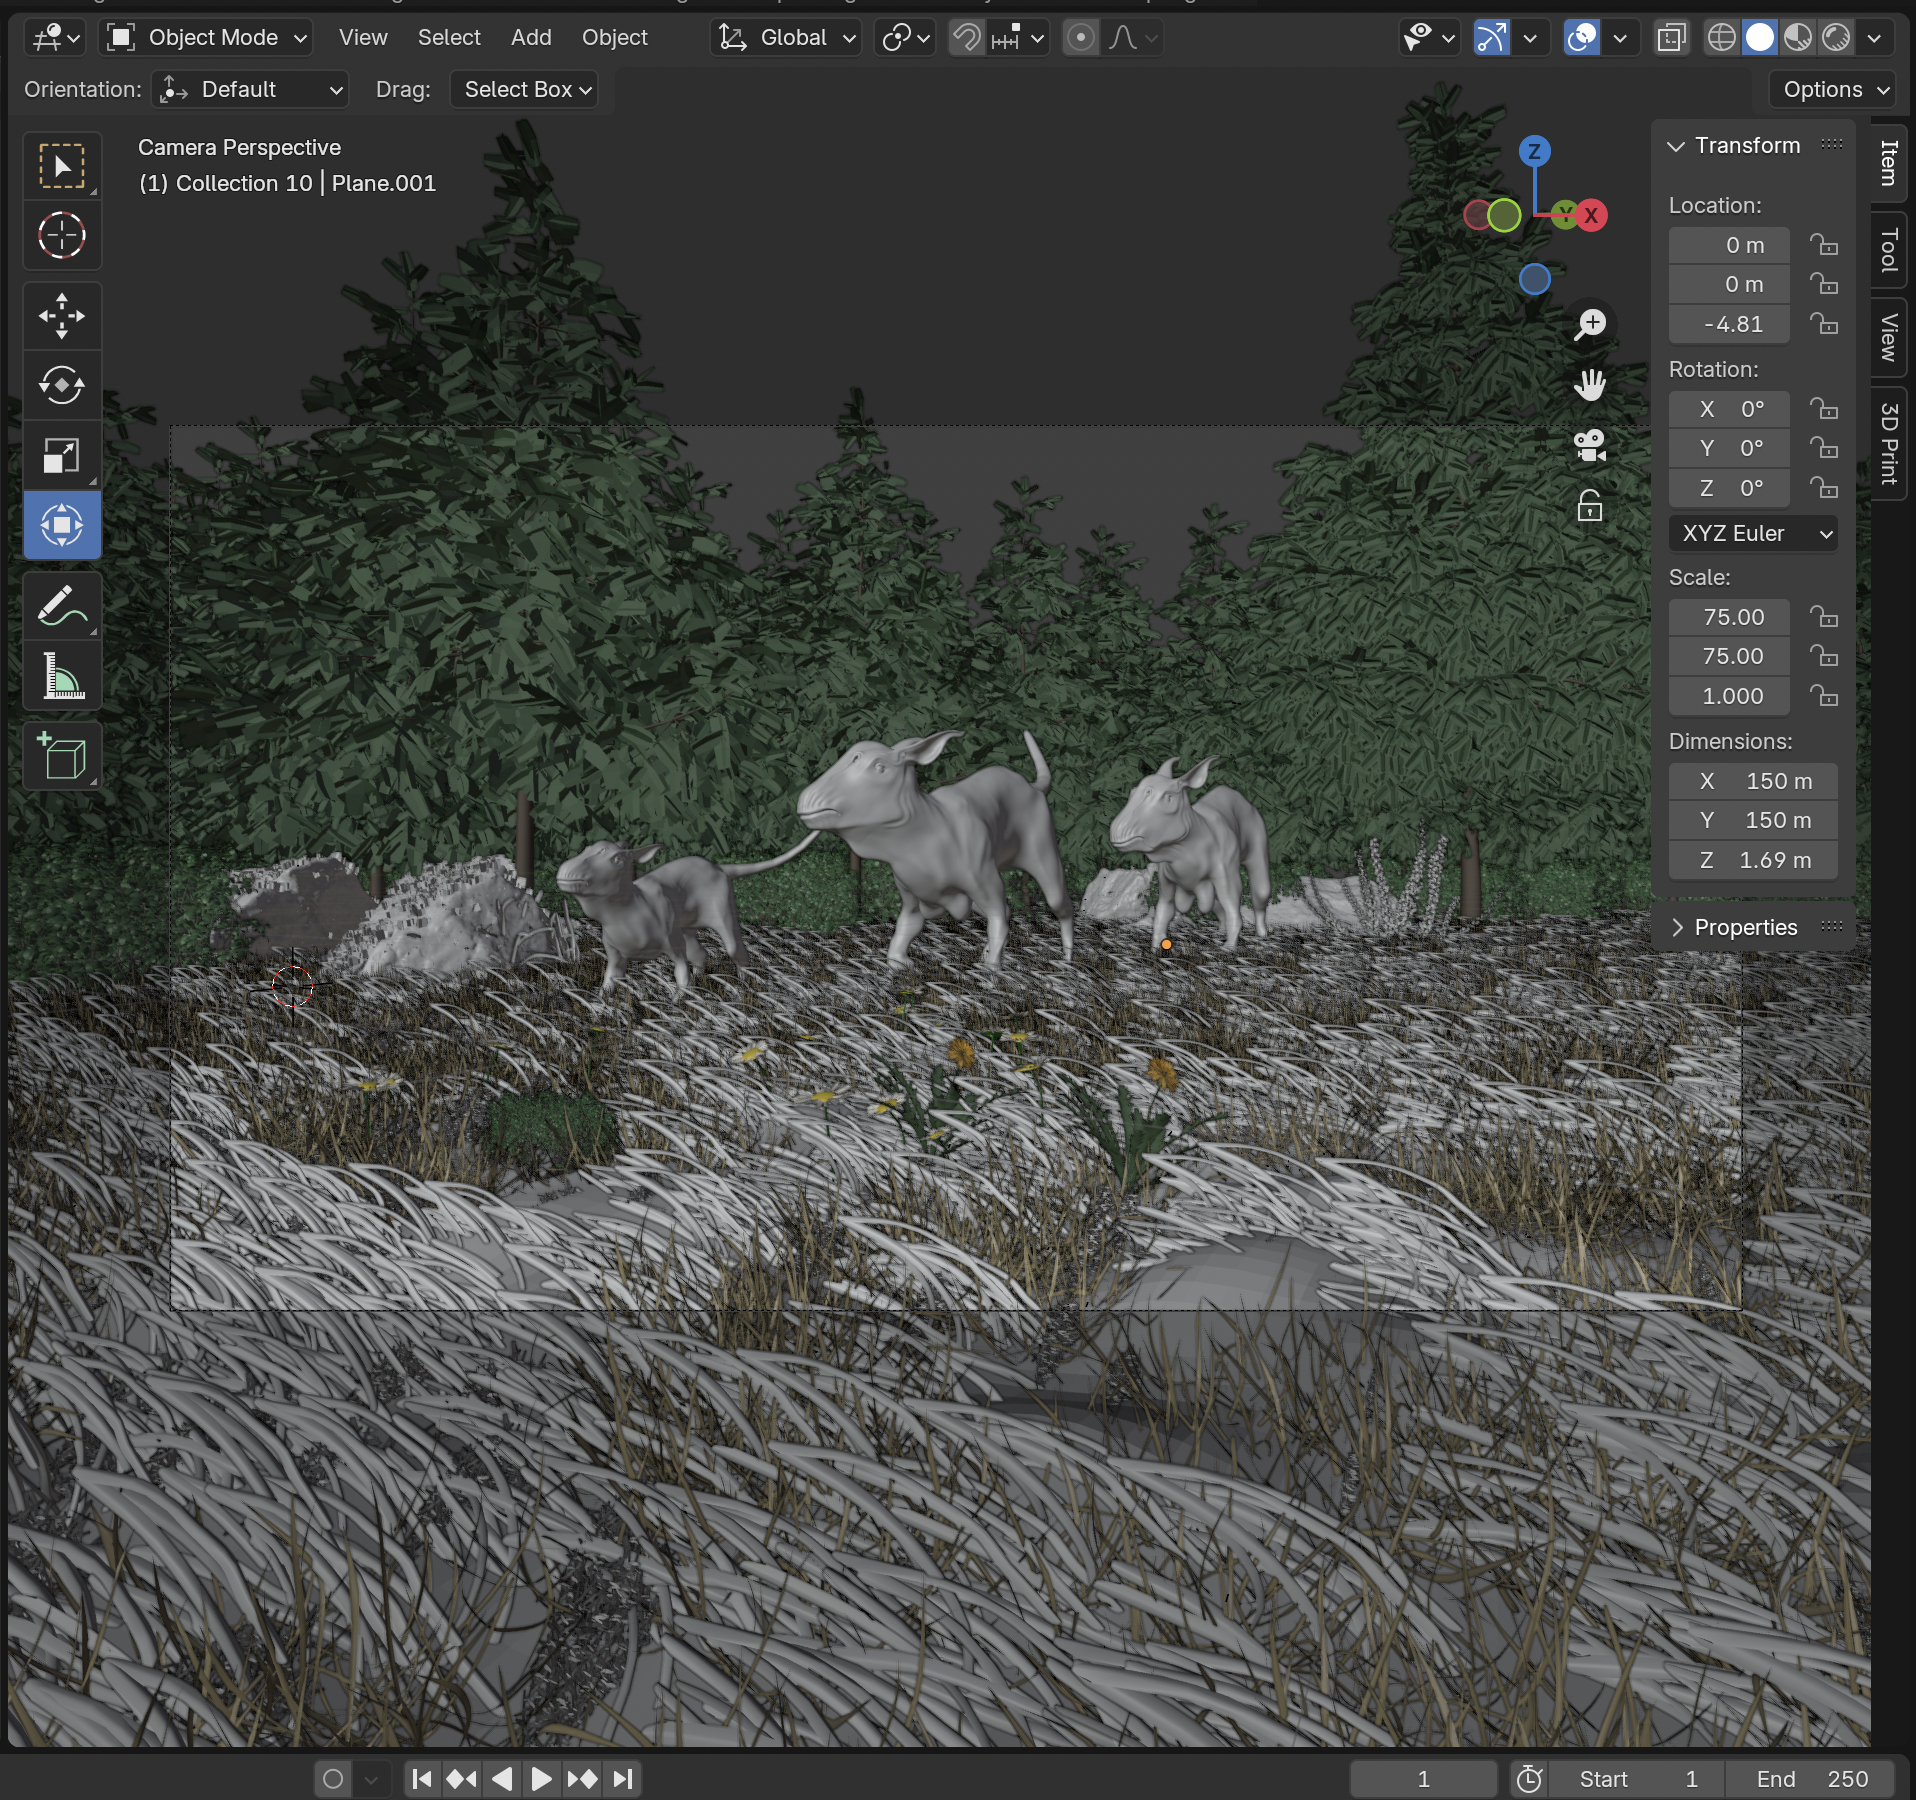Select the 3D Cursor tool

click(62, 236)
